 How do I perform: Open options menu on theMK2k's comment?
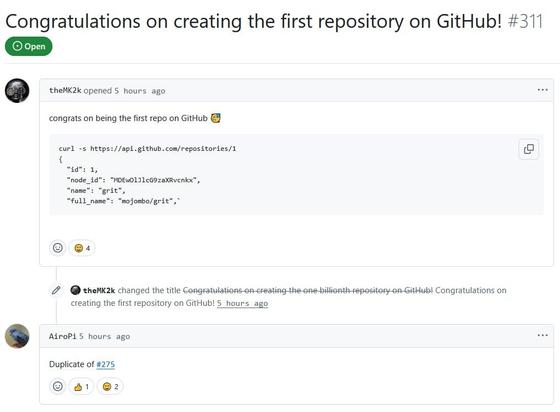542,90
